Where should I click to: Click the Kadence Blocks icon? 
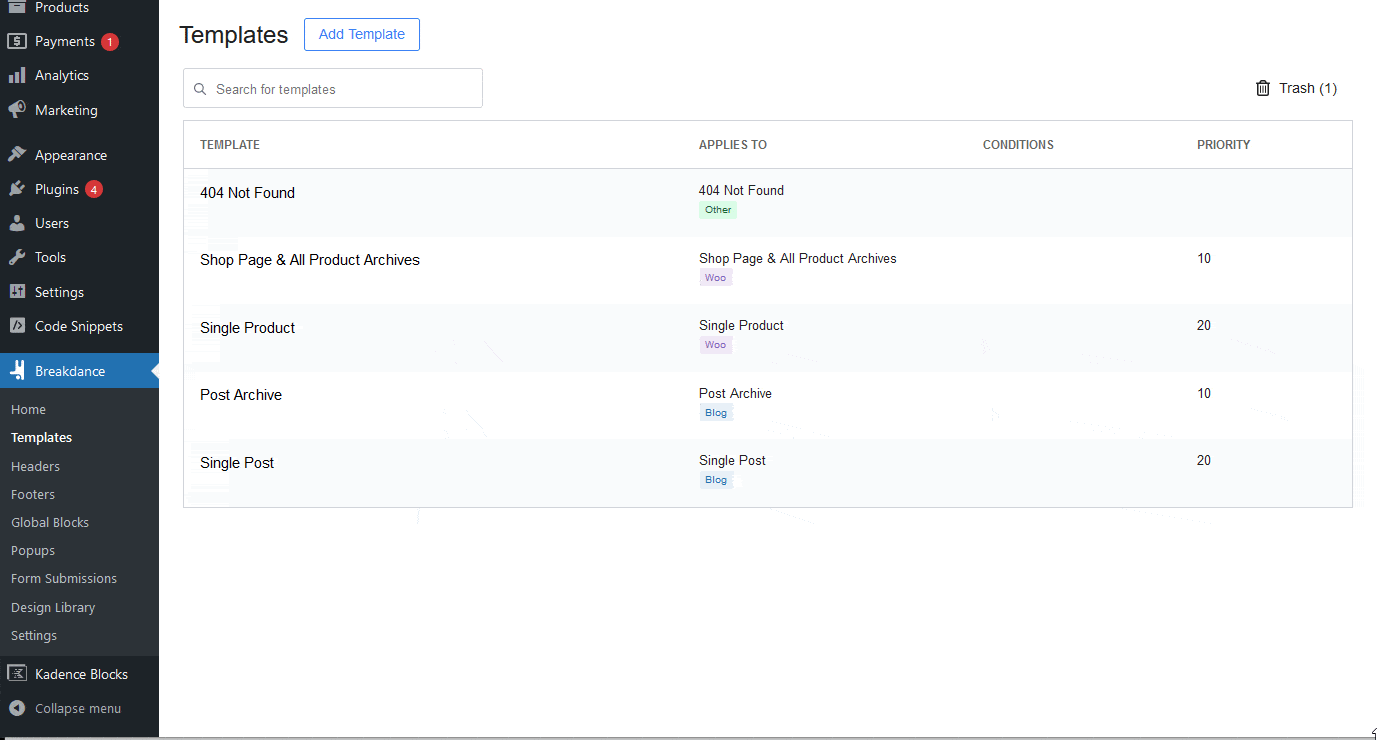point(17,674)
